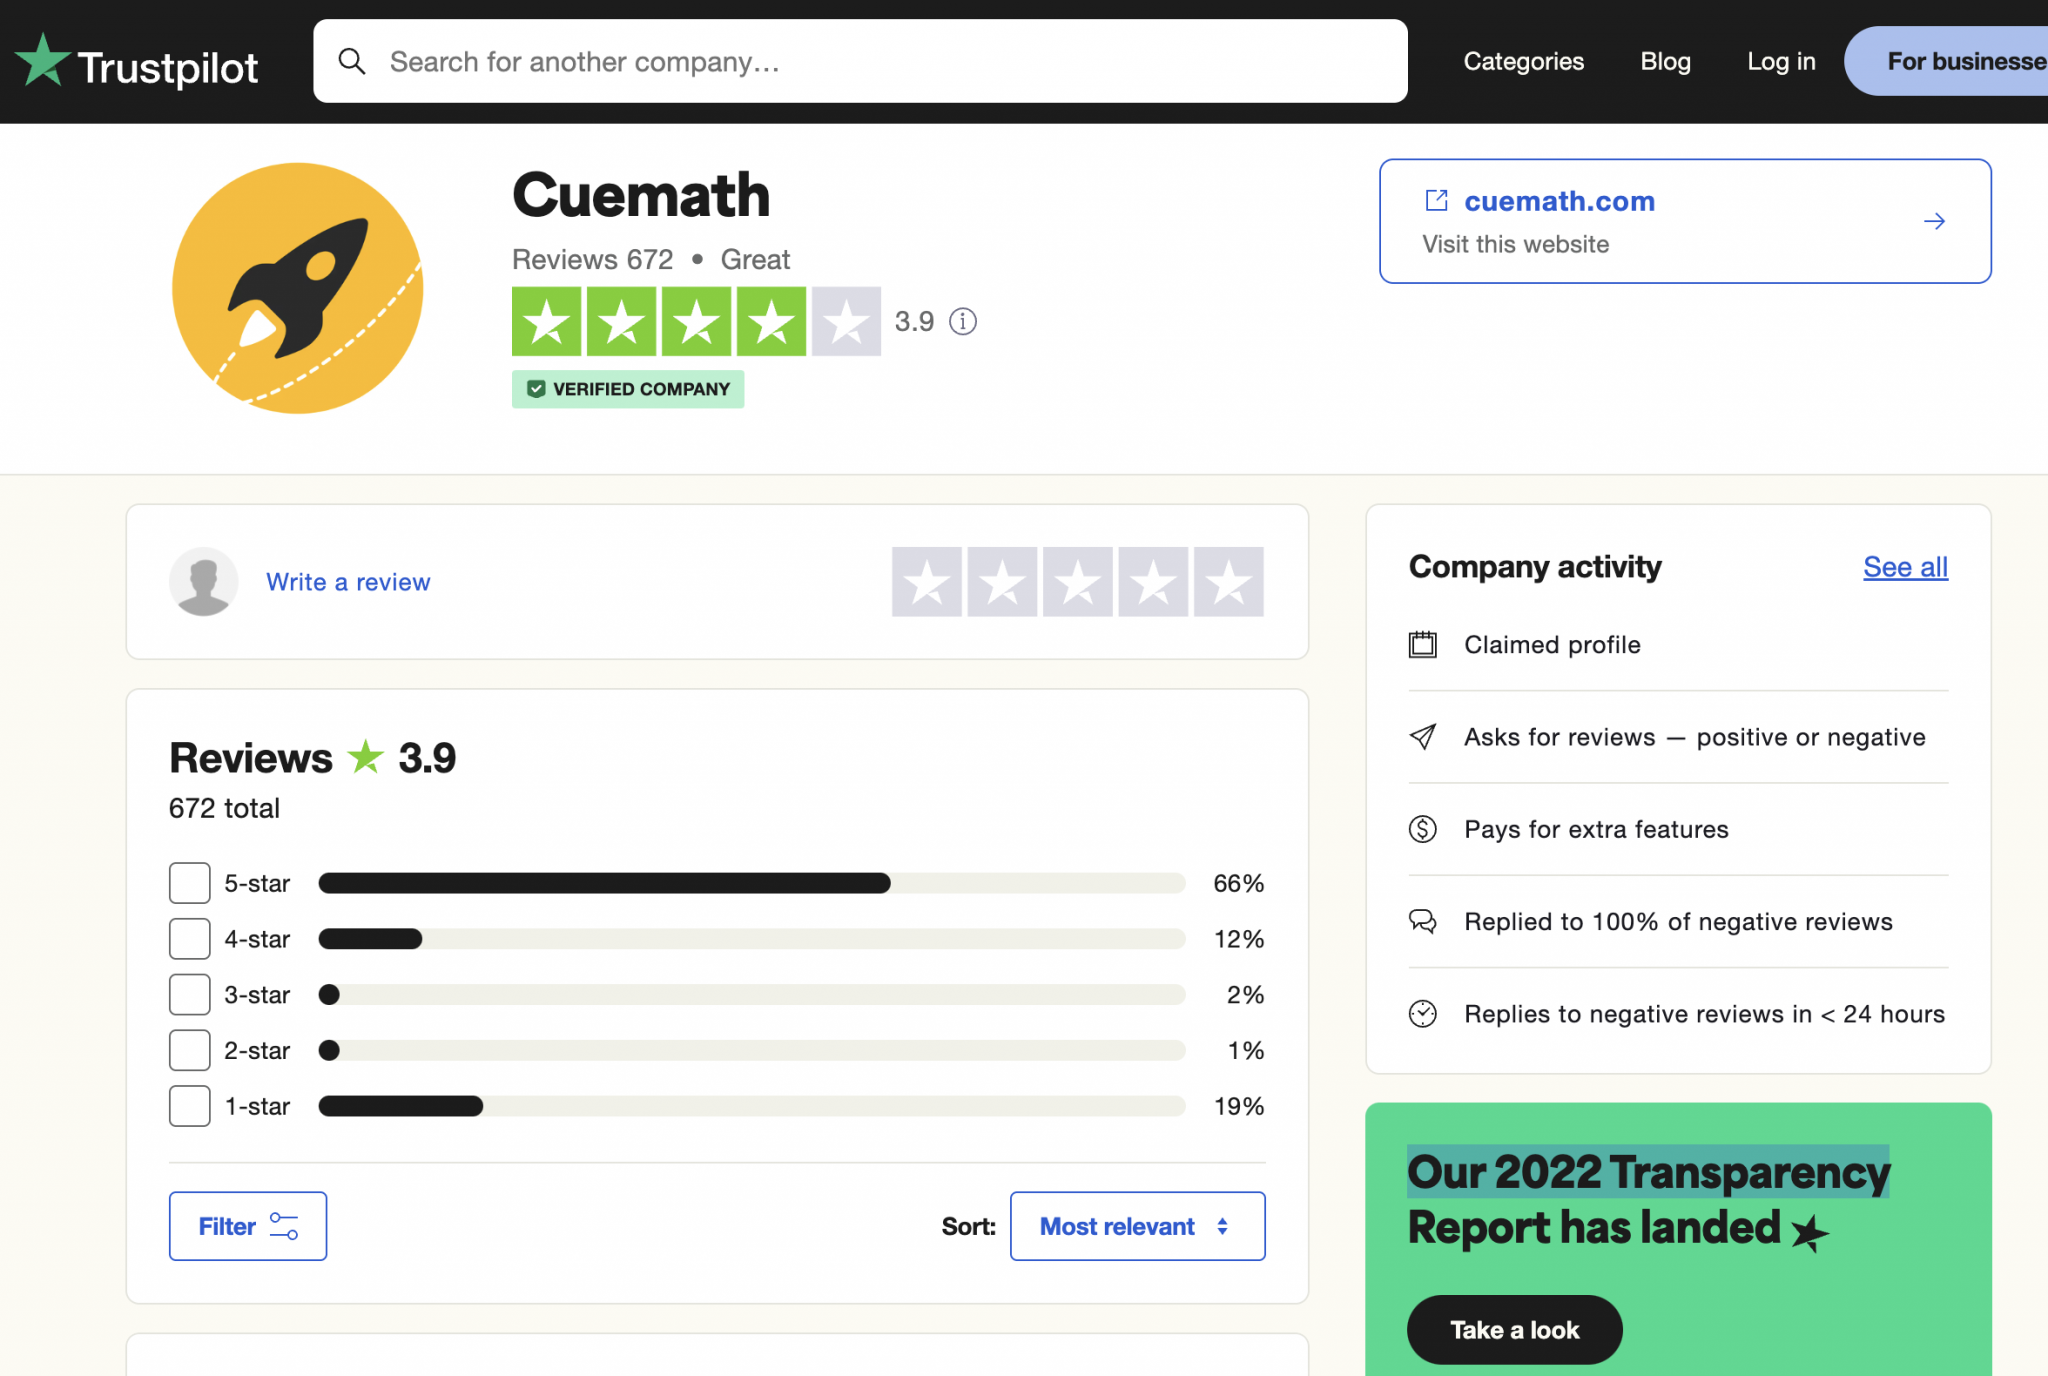Click the See all company activity link

(1904, 567)
